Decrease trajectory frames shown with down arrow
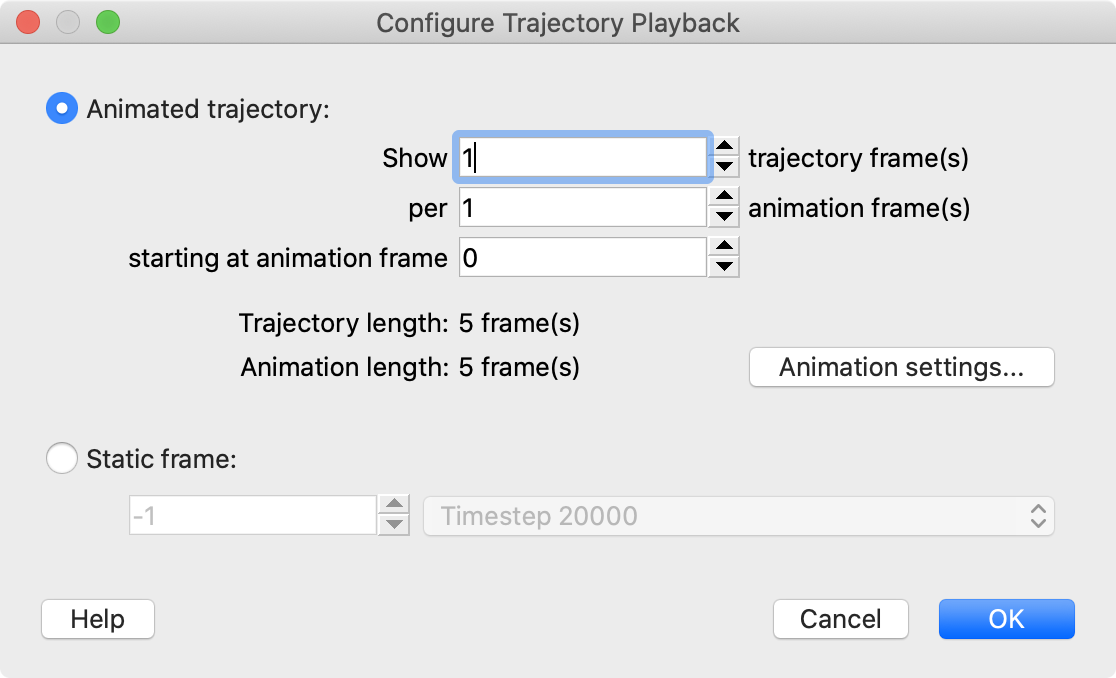 [725, 167]
